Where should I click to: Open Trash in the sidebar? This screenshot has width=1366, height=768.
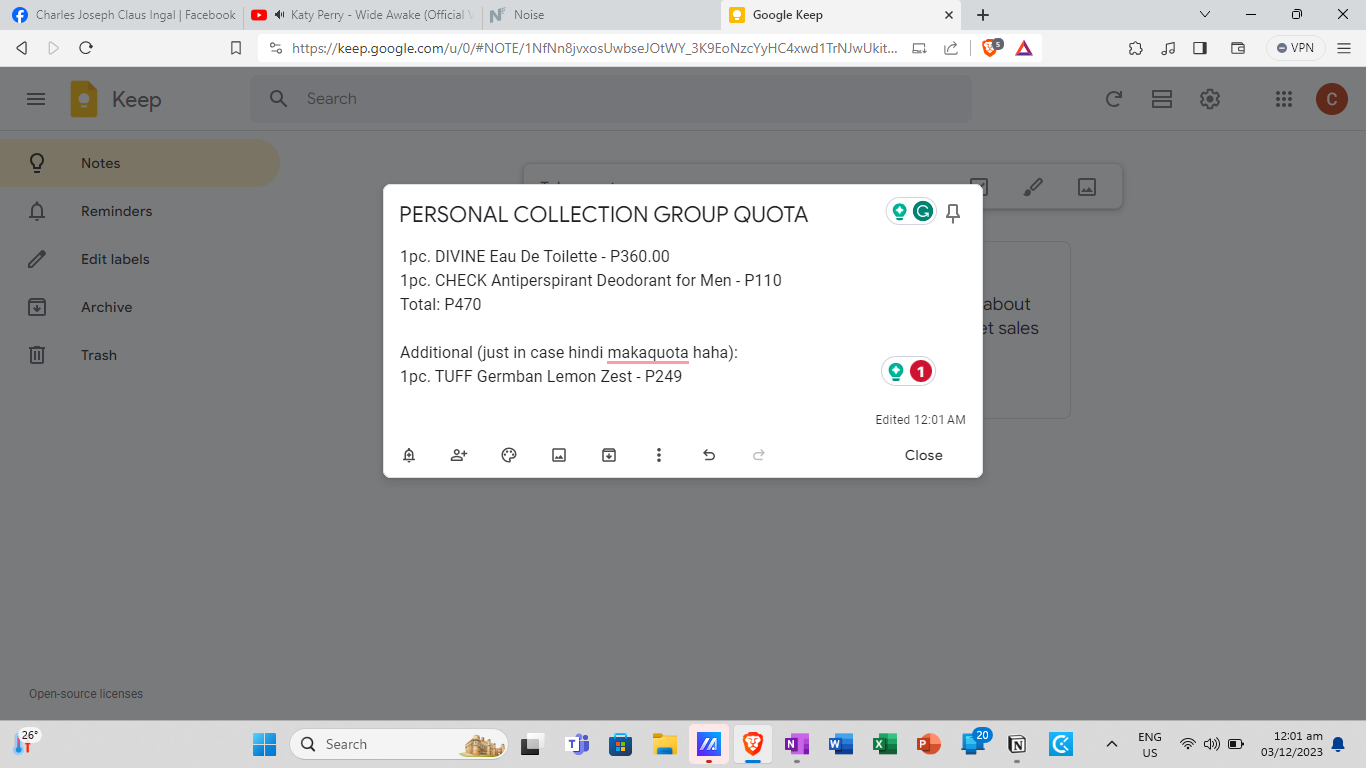[x=139, y=355]
